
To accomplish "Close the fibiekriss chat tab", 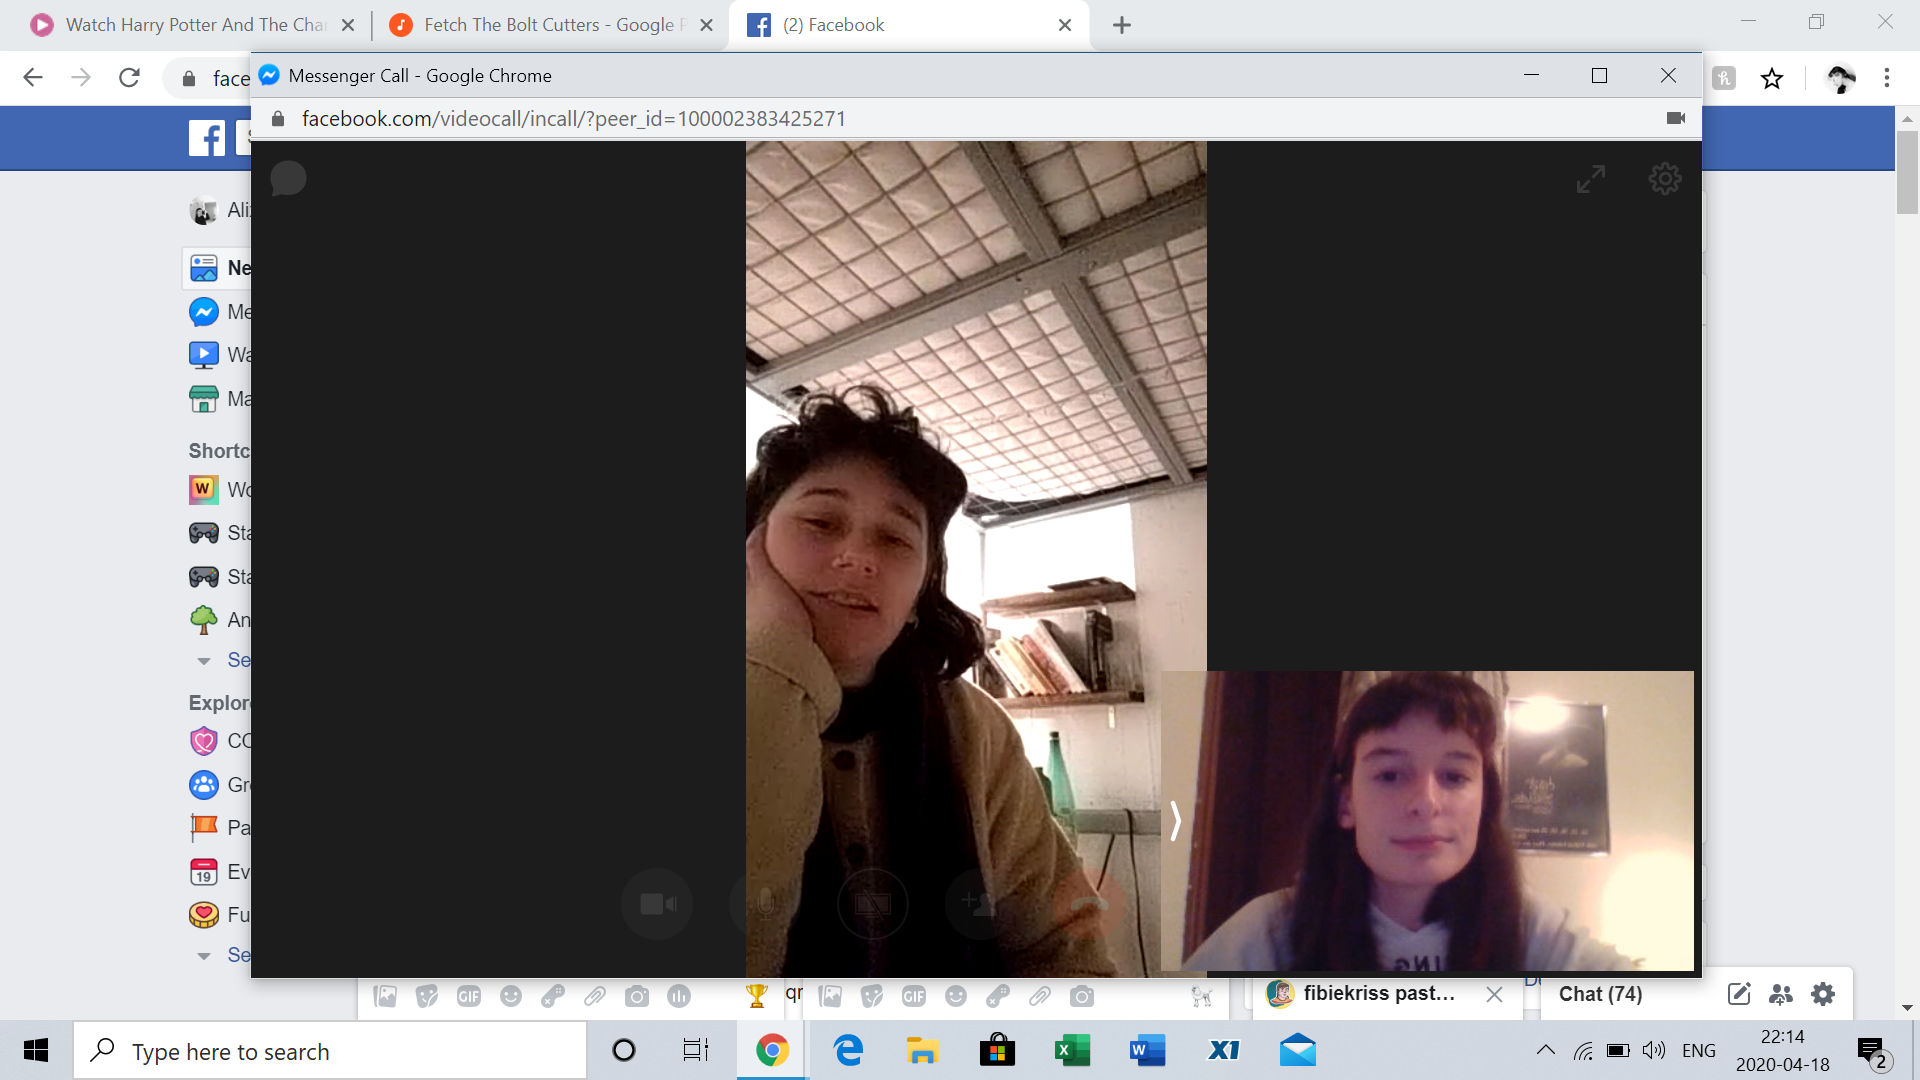I will pyautogui.click(x=1494, y=994).
